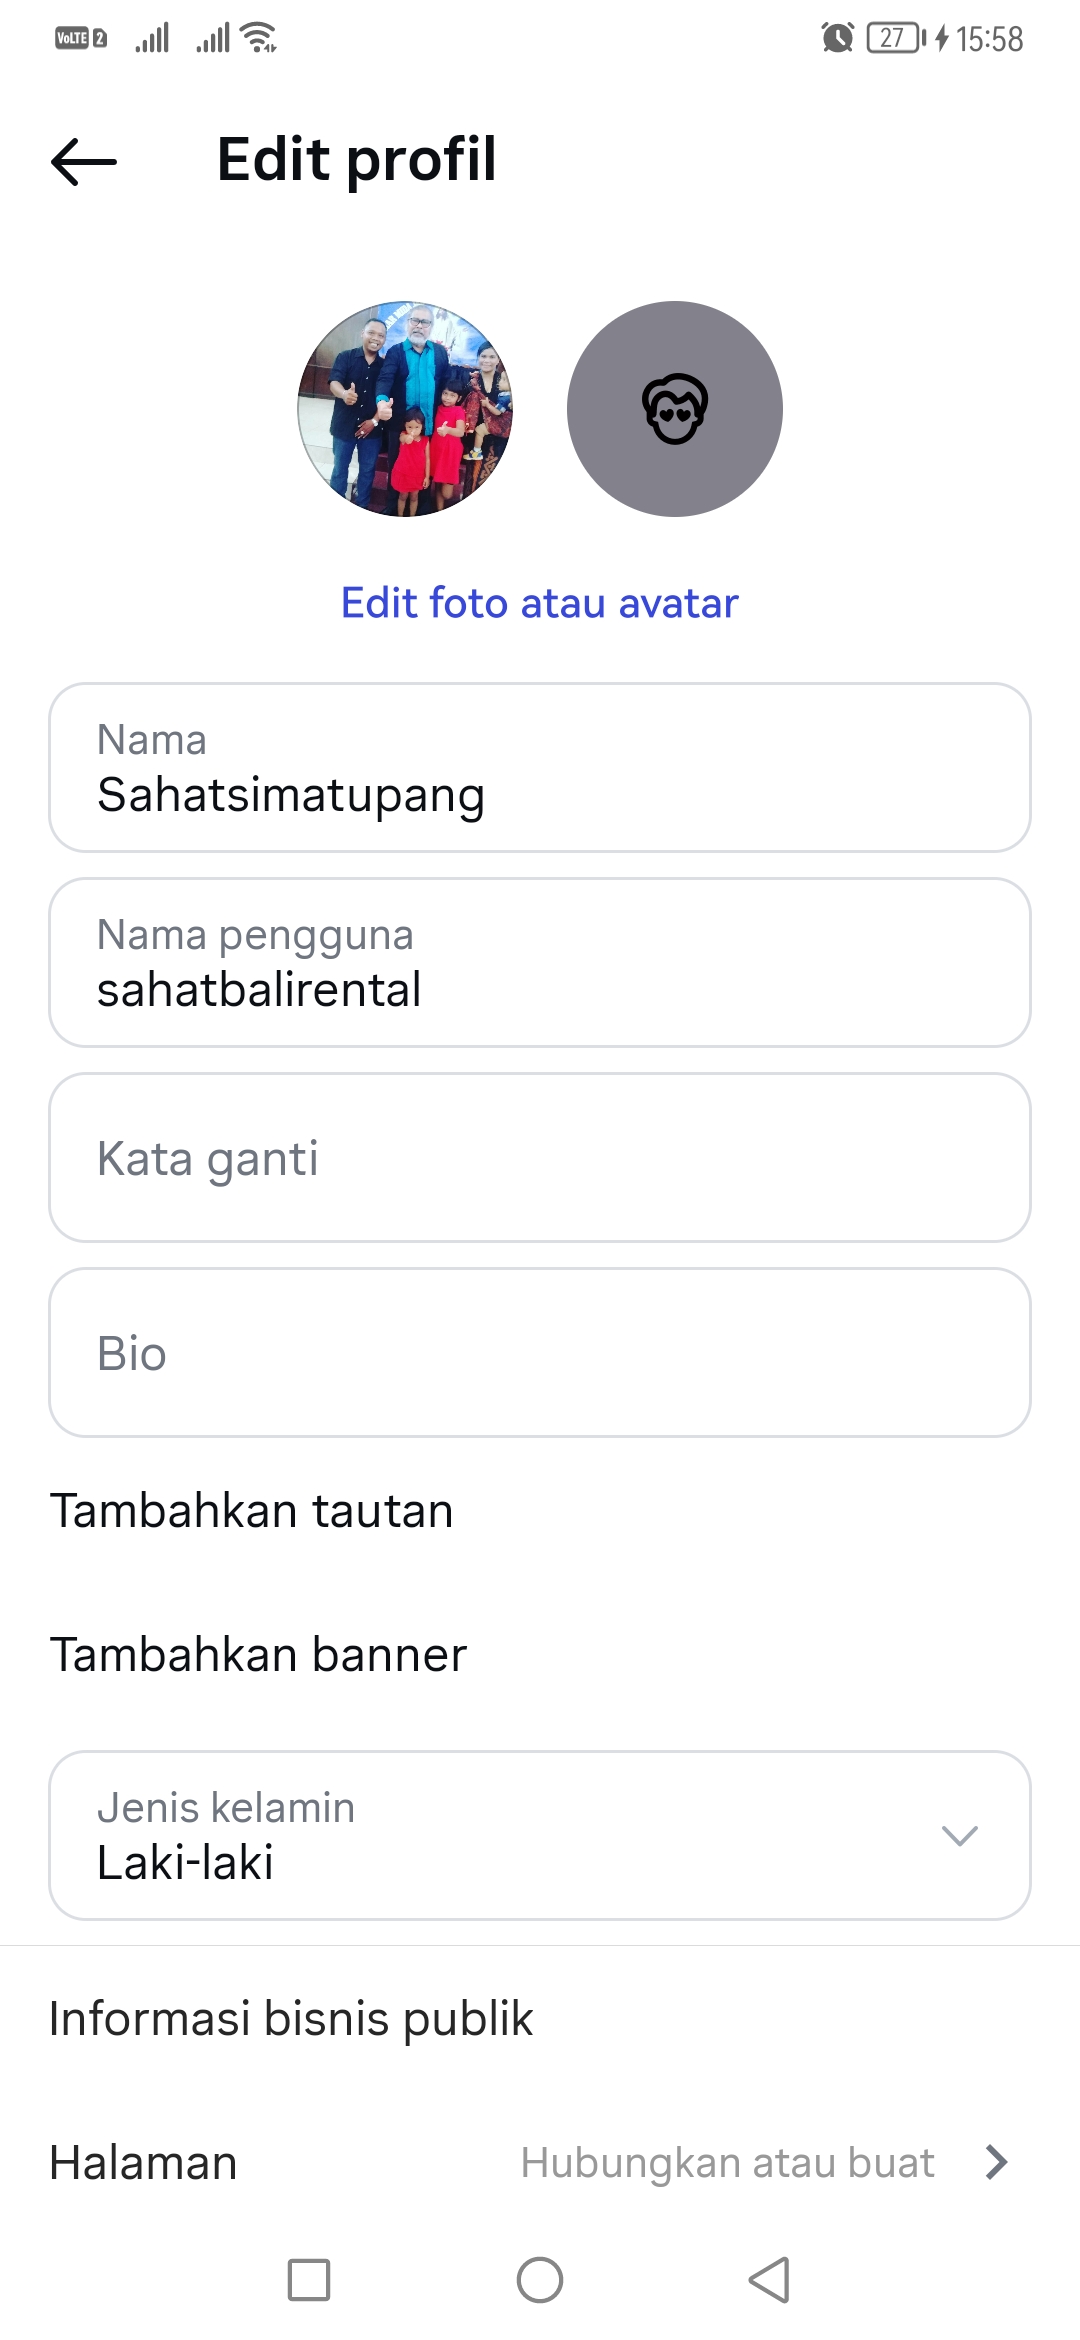Edit the Nama pengguna field
This screenshot has width=1080, height=2340.
(x=540, y=963)
